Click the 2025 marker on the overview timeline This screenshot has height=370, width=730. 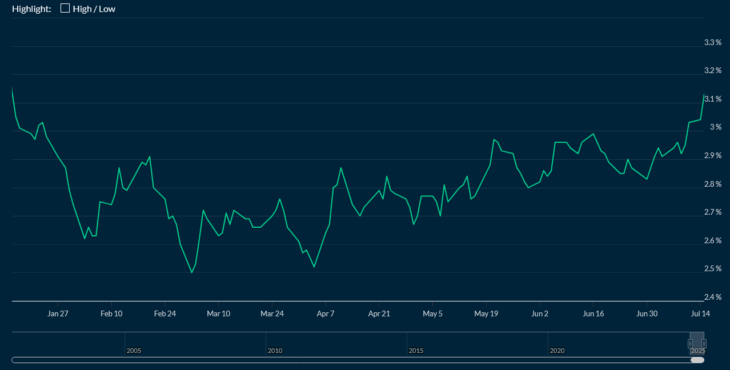[698, 350]
